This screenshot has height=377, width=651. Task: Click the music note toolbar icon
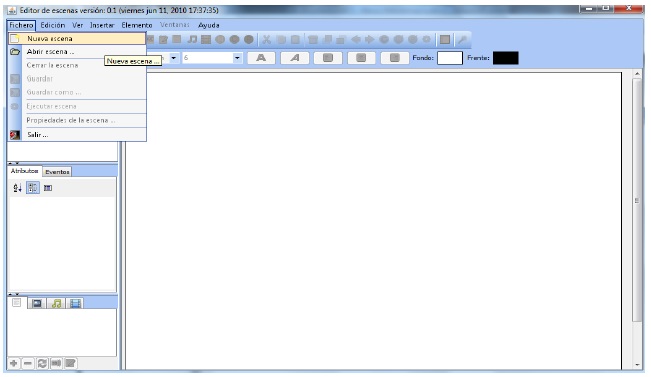click(x=192, y=39)
